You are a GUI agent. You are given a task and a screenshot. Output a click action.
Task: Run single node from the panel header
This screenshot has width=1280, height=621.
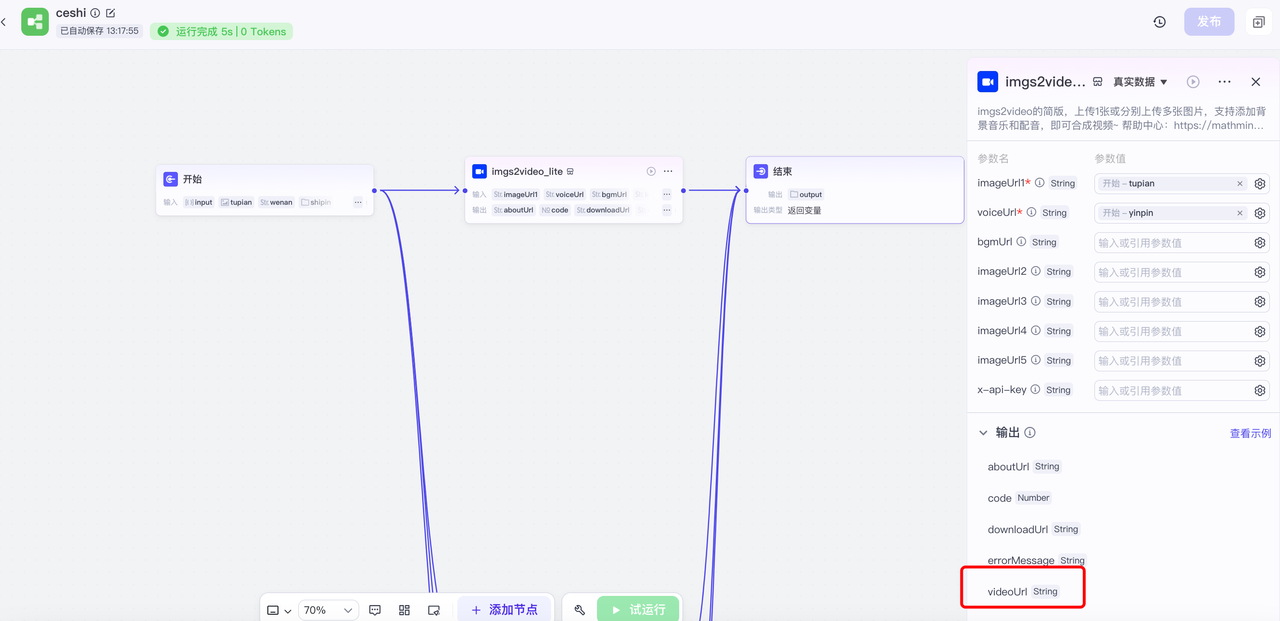1193,82
